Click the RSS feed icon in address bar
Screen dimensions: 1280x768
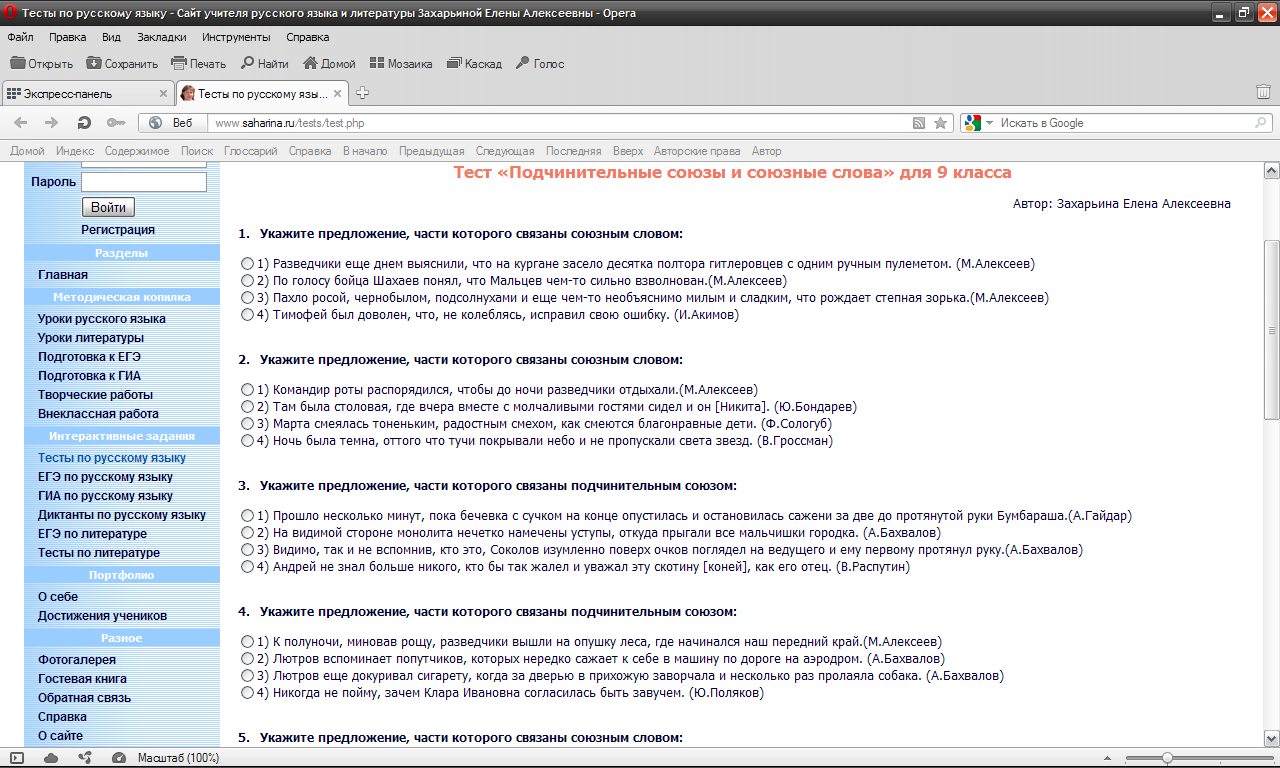pyautogui.click(x=919, y=123)
